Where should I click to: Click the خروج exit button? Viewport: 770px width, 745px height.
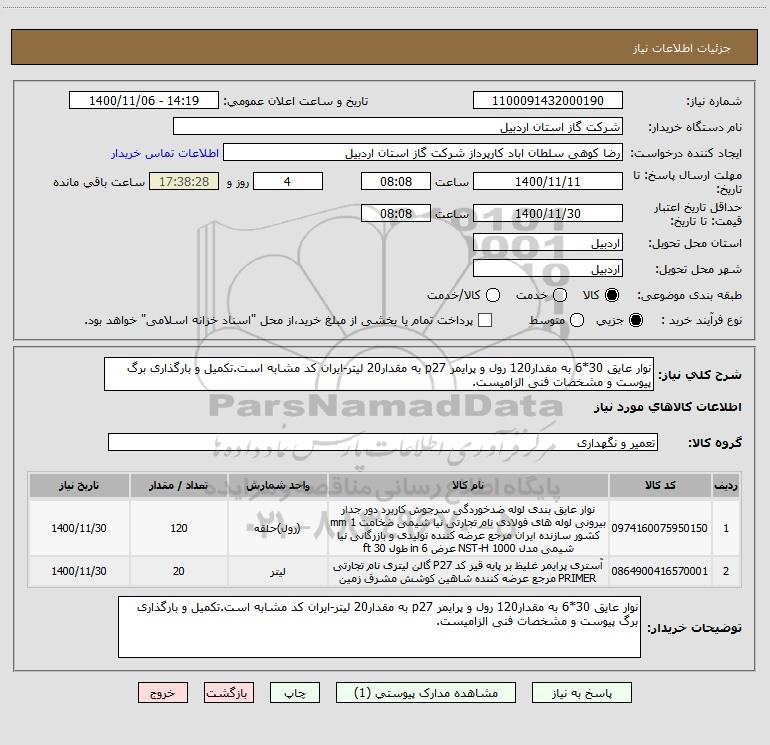click(x=163, y=693)
